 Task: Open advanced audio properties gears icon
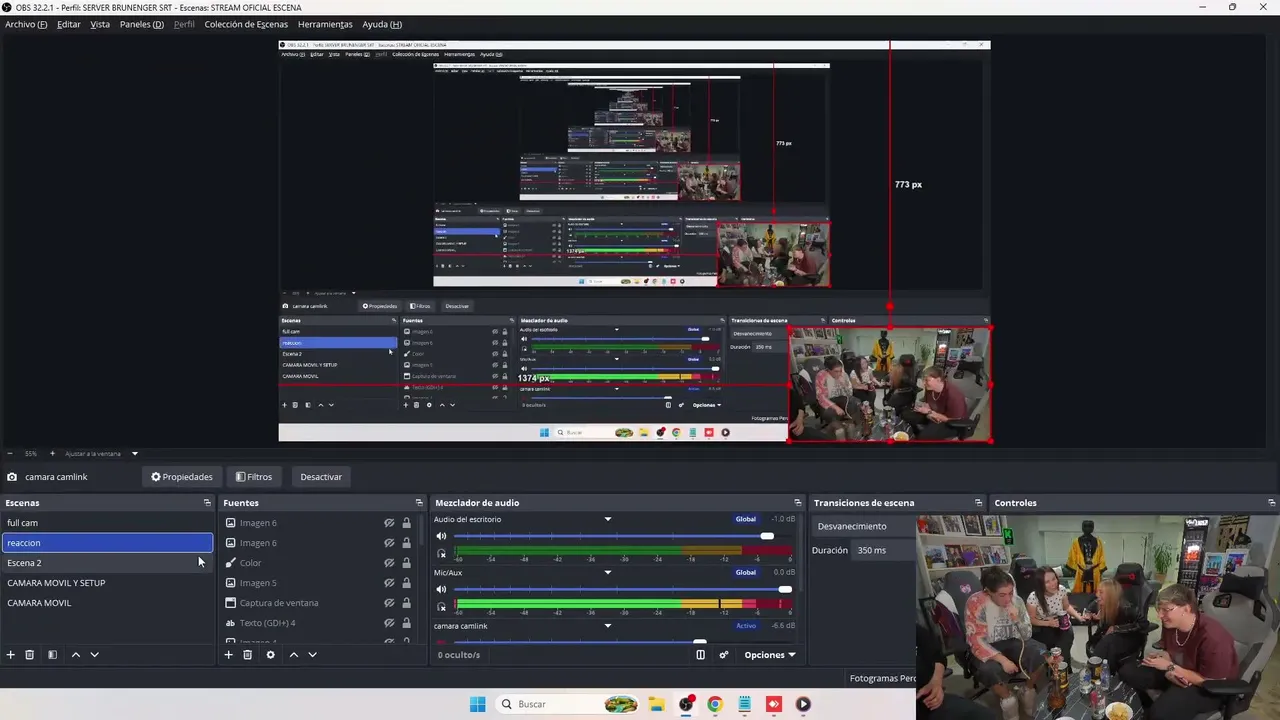click(x=724, y=655)
